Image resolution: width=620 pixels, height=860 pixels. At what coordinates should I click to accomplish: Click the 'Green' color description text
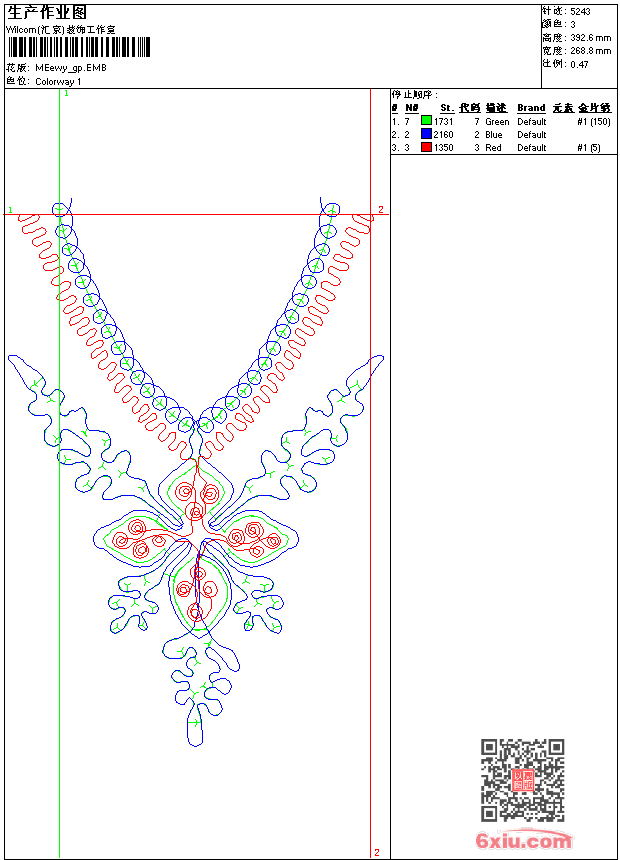(497, 121)
